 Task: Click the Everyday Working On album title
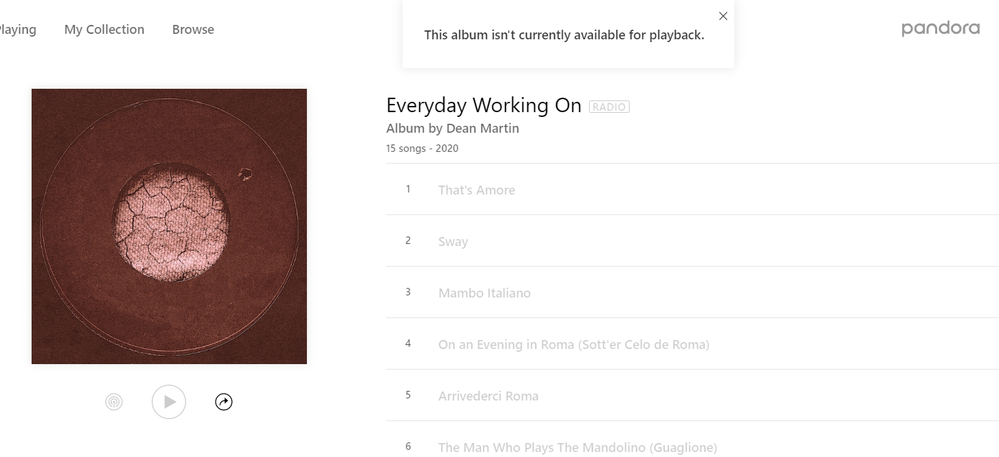pos(483,105)
